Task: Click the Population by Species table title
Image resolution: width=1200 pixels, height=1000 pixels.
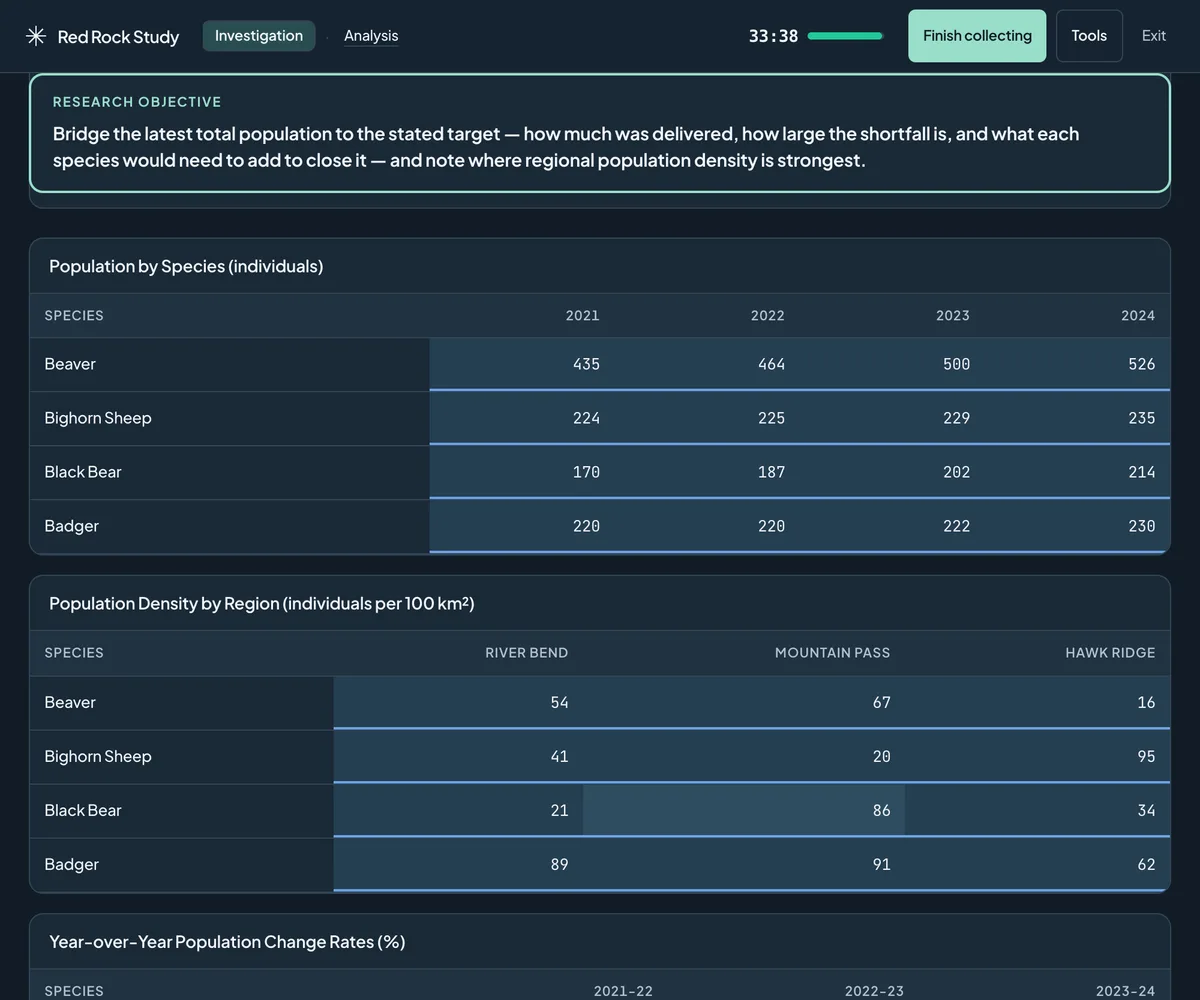Action: pos(186,266)
